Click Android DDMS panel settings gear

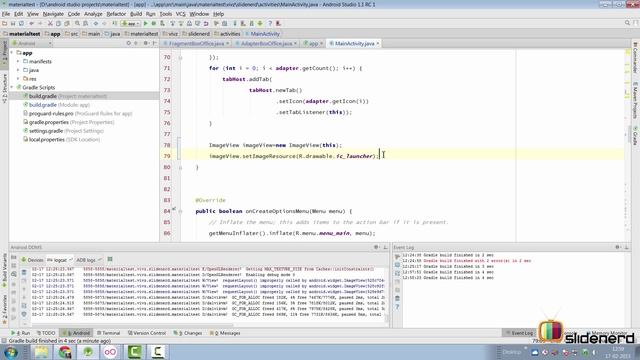click(376, 247)
